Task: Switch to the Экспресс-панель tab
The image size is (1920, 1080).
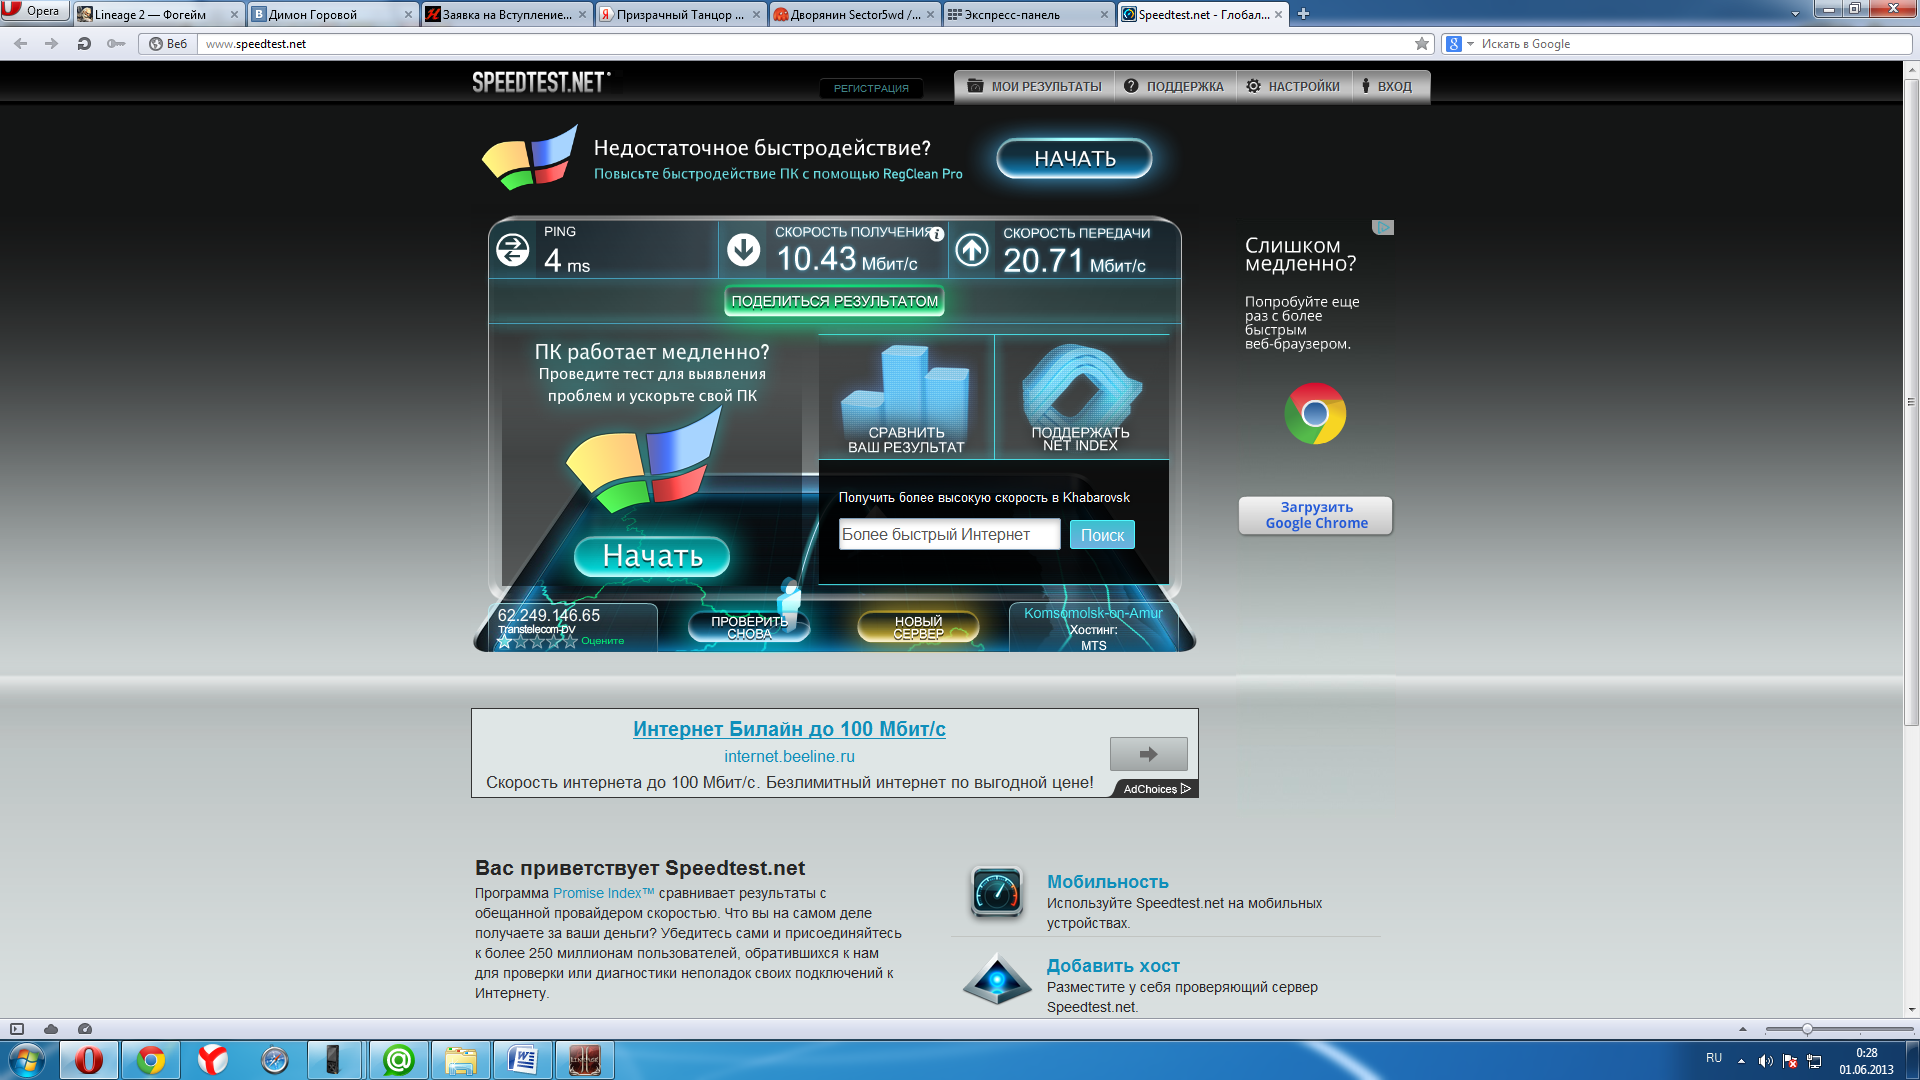Action: point(1028,14)
